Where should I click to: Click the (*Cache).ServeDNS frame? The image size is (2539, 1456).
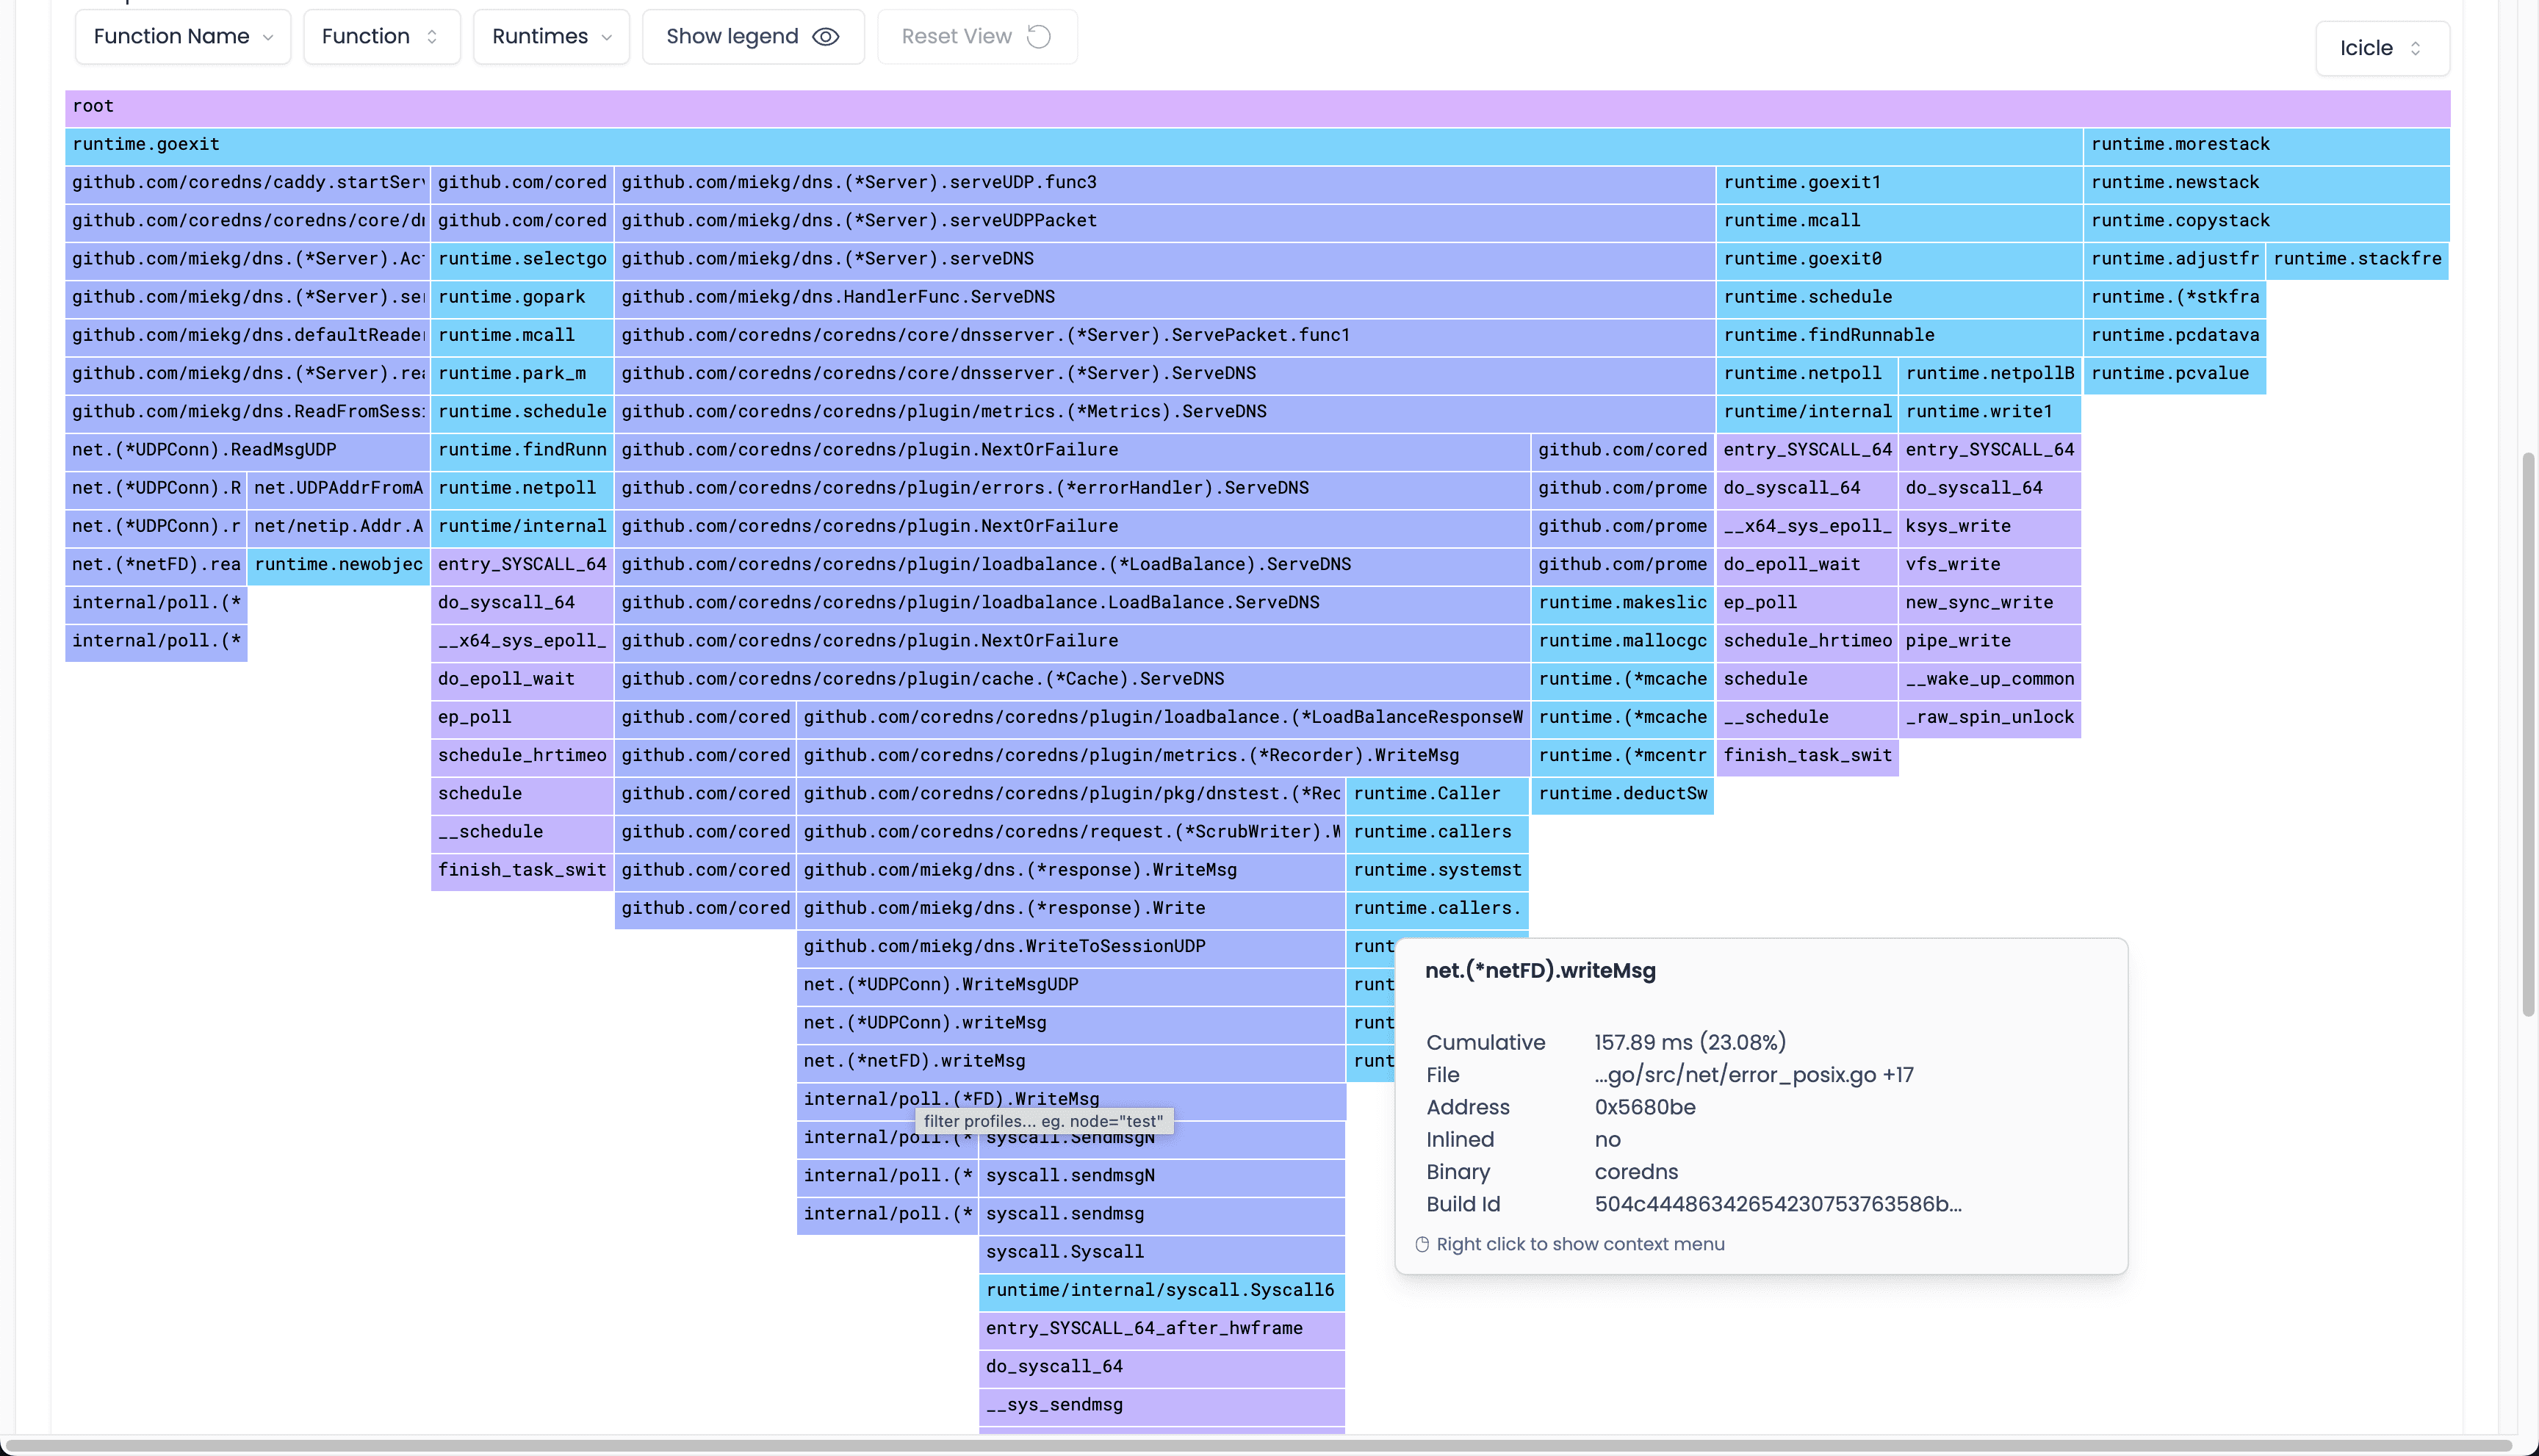coord(1070,679)
